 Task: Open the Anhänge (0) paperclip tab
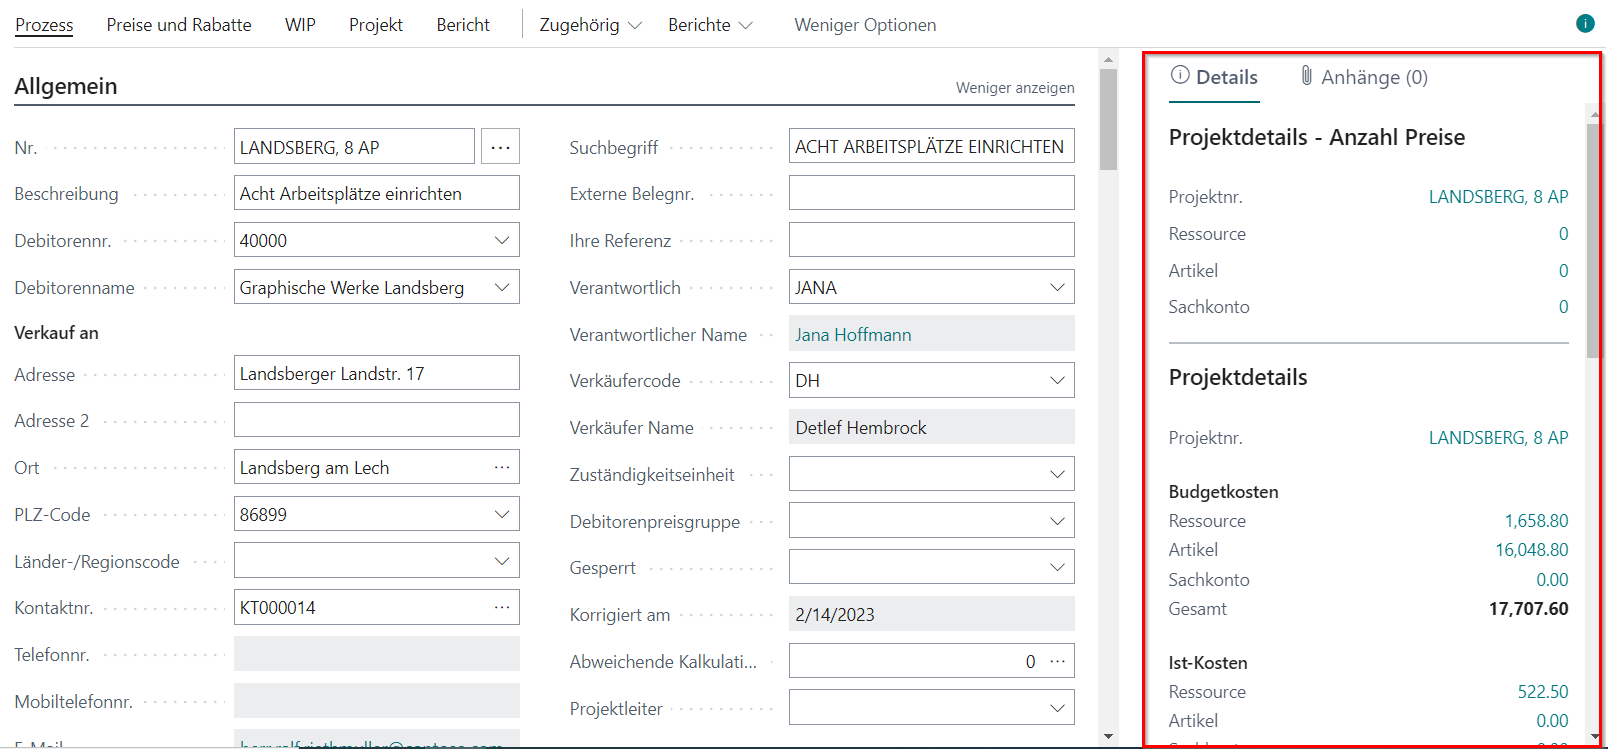[1363, 77]
